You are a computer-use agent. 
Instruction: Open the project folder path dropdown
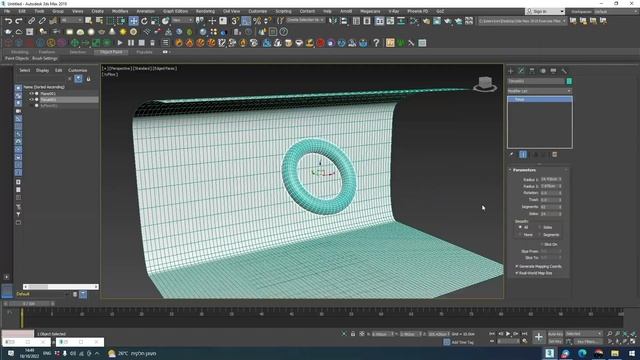coord(522,20)
